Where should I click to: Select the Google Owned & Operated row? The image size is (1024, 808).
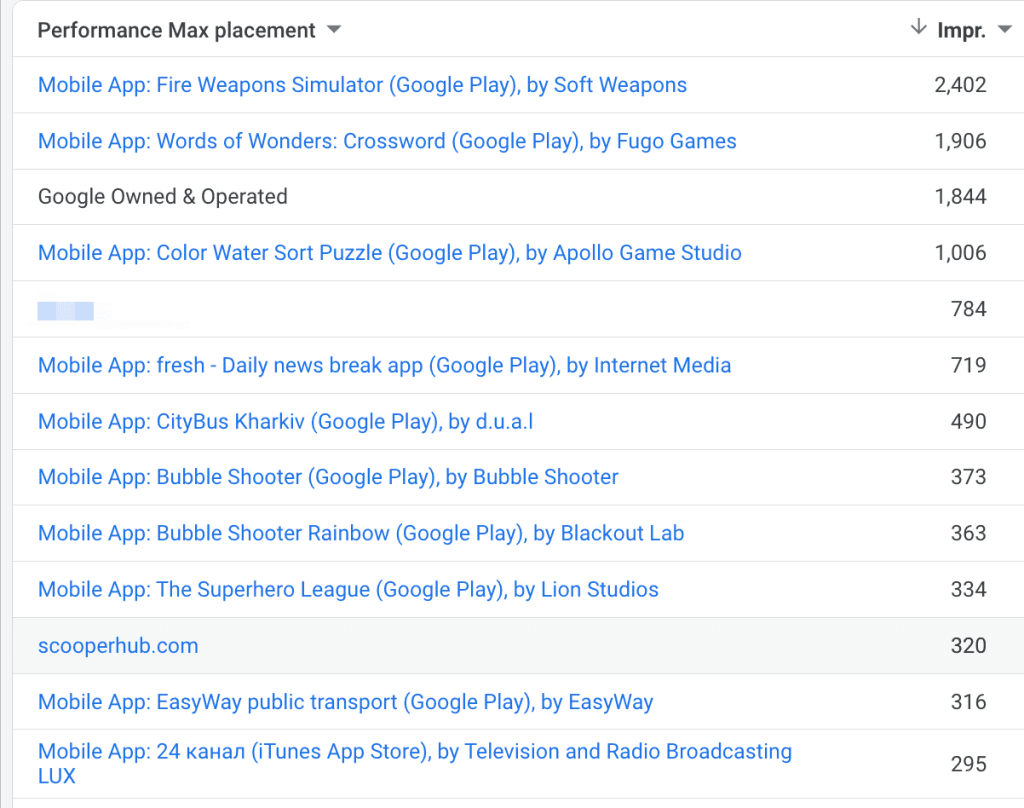coord(163,197)
